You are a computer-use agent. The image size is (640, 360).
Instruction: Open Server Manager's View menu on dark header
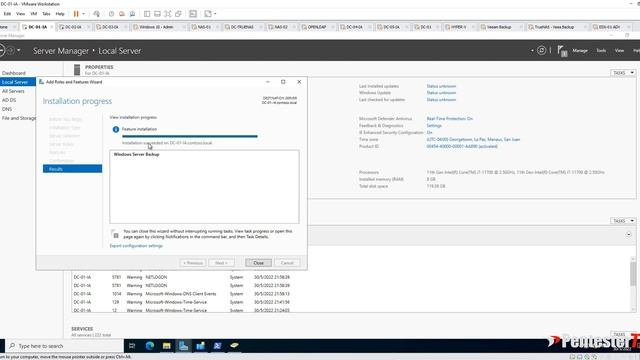pyautogui.click(x=619, y=50)
